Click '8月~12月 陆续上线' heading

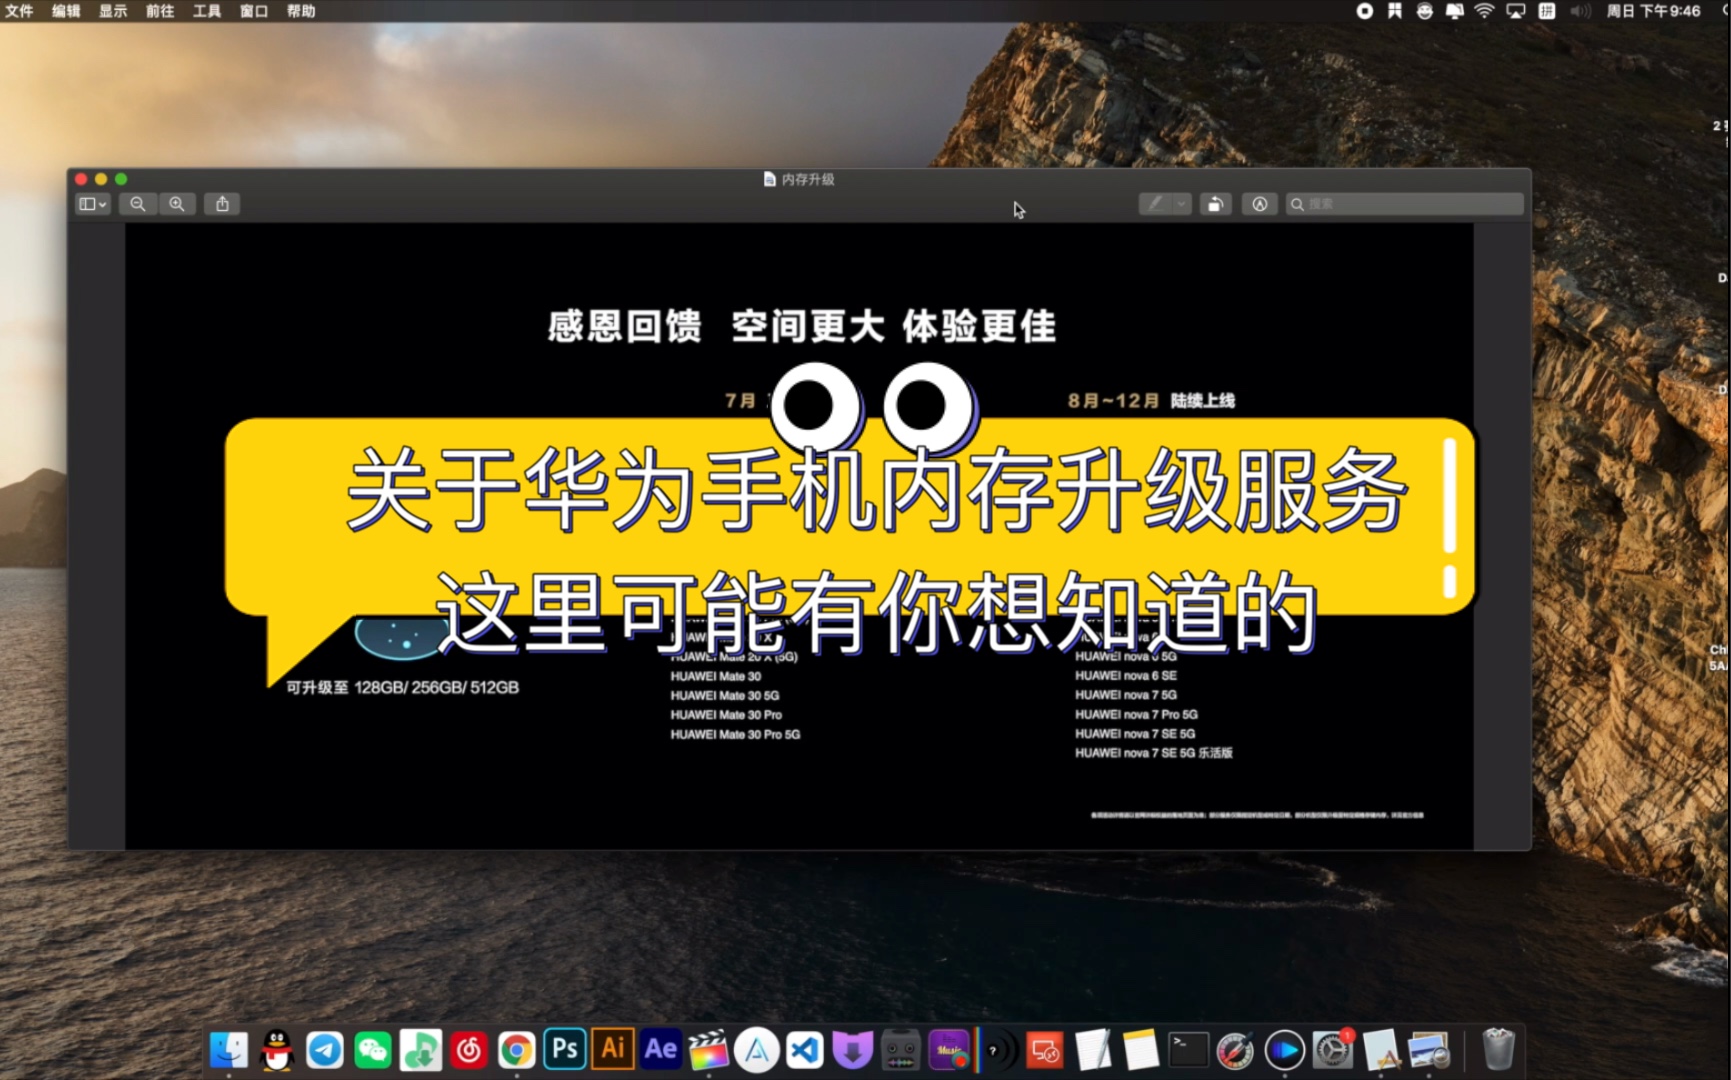(1151, 401)
